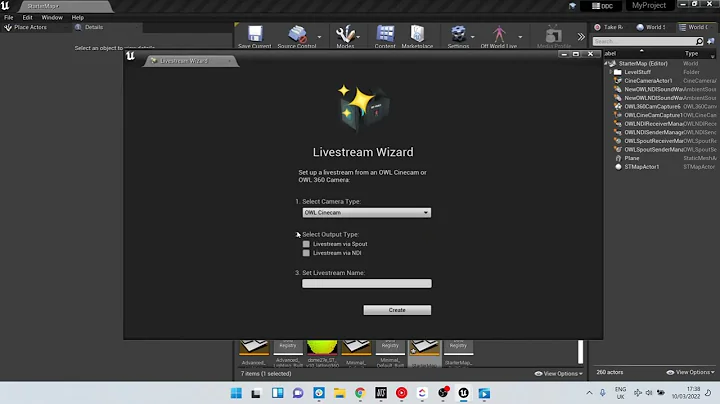This screenshot has height=404, width=720.
Task: Collapse the StarterMap (Editor) tree node
Action: pyautogui.click(x=606, y=63)
